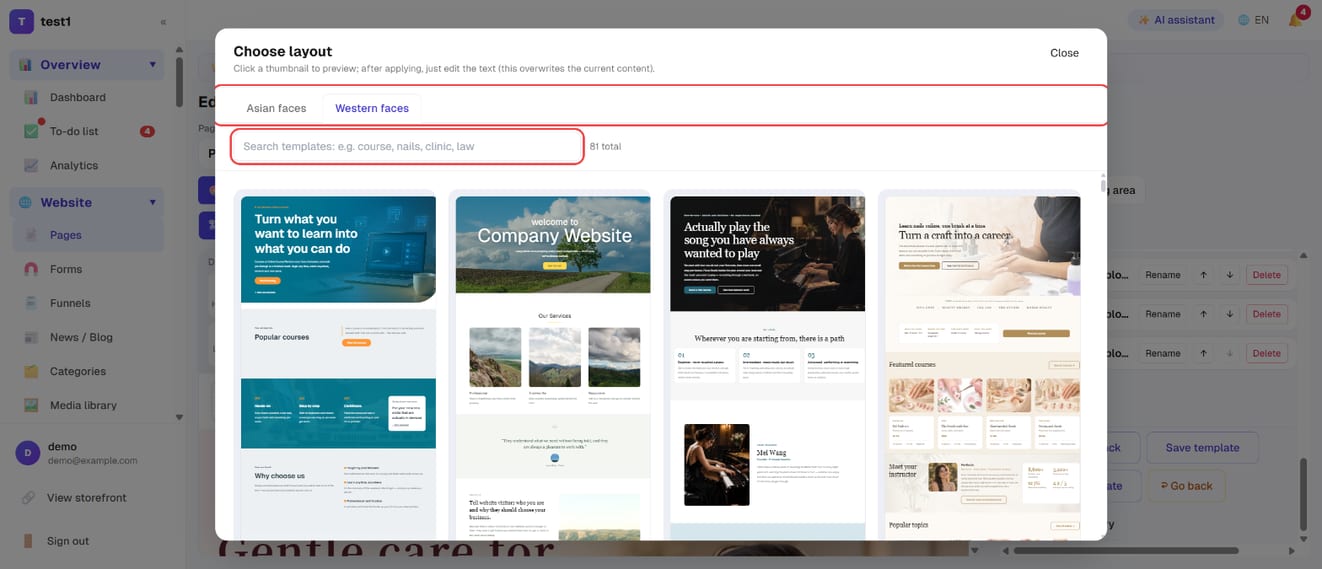Image resolution: width=1322 pixels, height=569 pixels.
Task: Click the demo user avatar circle
Action: [x=27, y=453]
